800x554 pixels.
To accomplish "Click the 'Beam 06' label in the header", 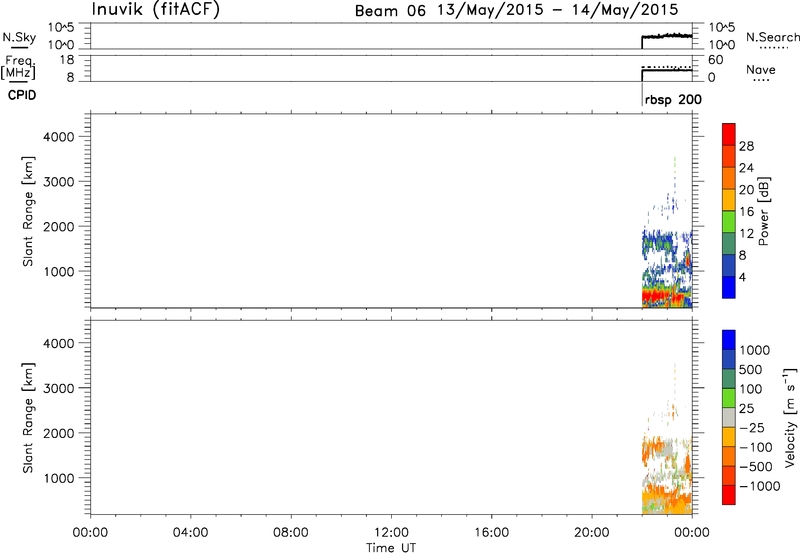I will pos(390,11).
